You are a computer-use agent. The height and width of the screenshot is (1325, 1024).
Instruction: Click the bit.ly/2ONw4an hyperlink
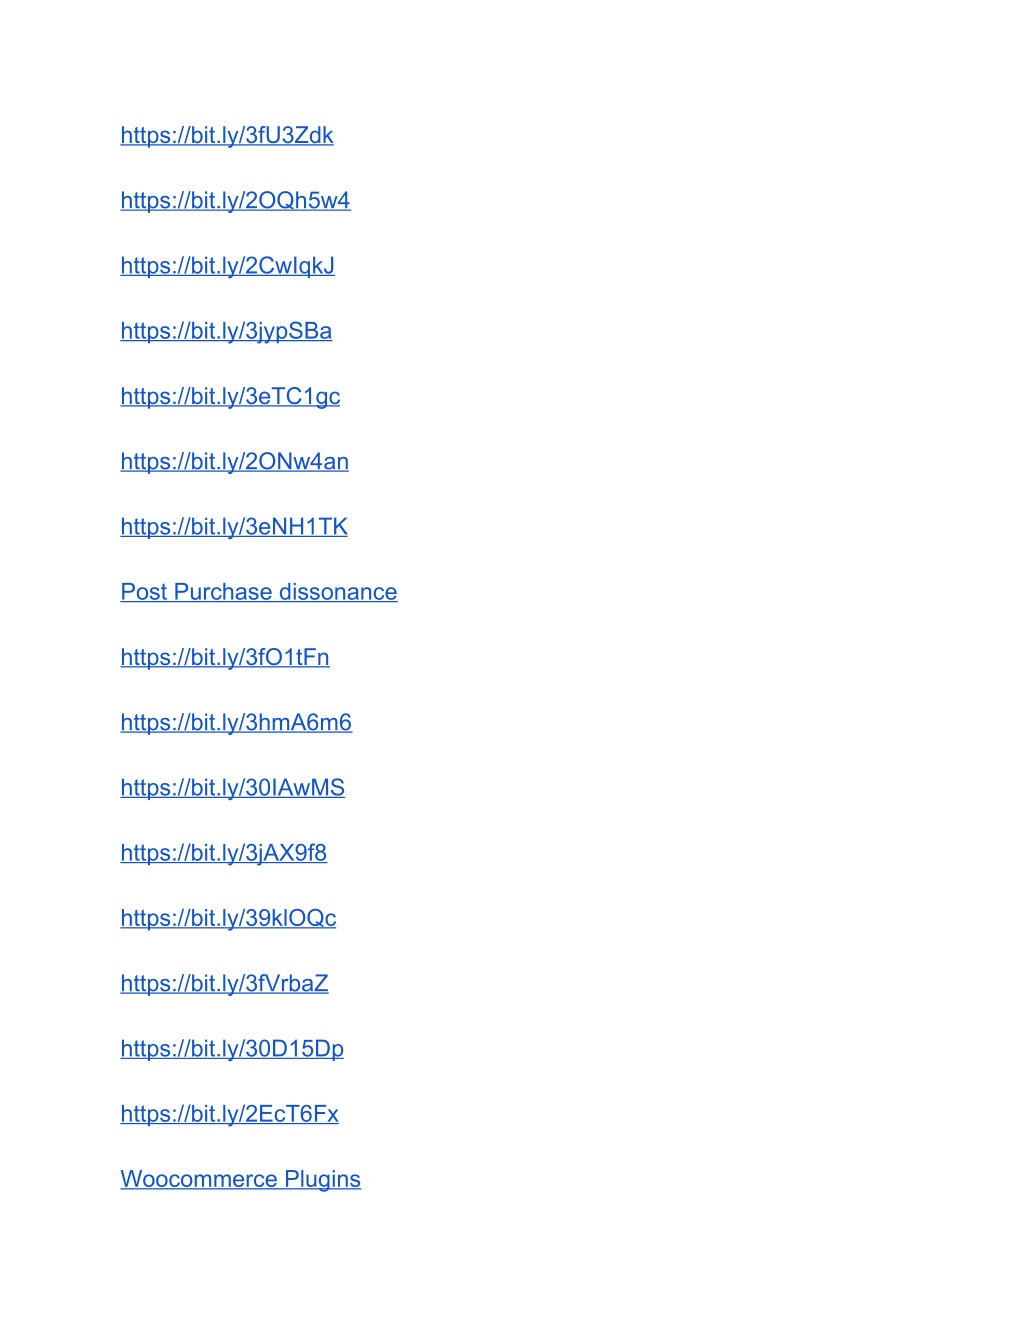coord(235,462)
